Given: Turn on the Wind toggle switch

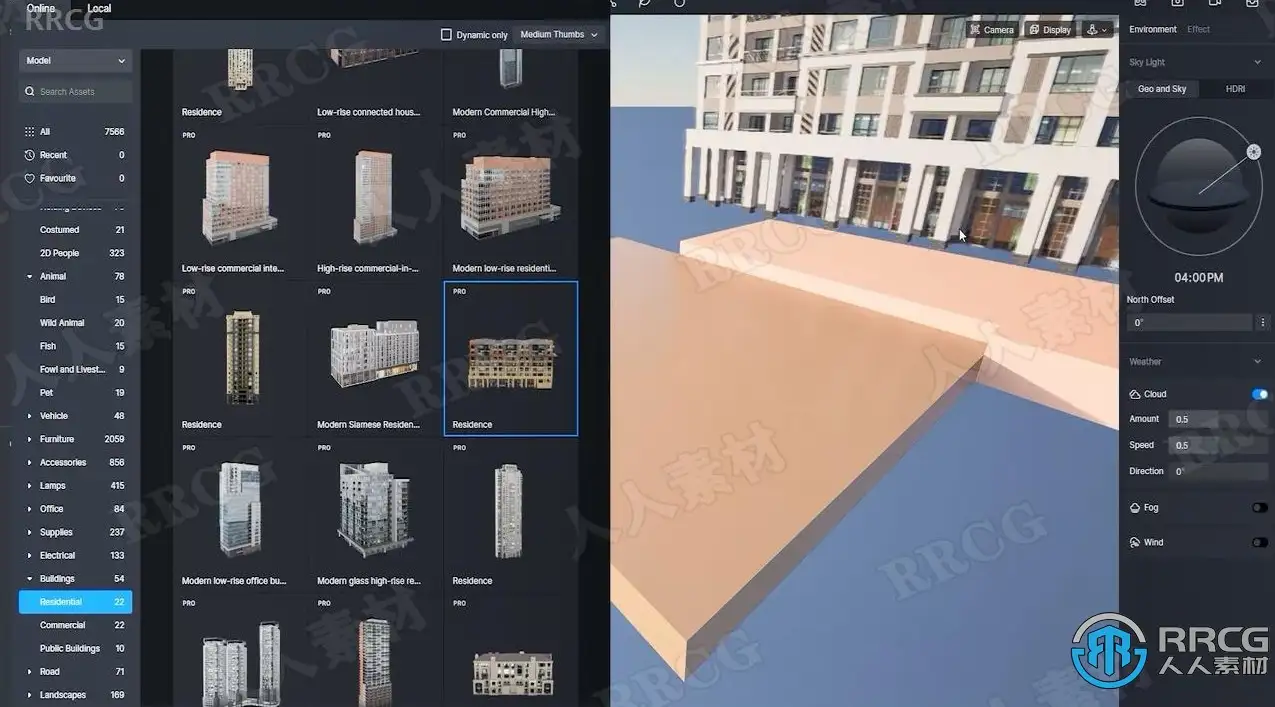Looking at the screenshot, I should (x=1259, y=542).
